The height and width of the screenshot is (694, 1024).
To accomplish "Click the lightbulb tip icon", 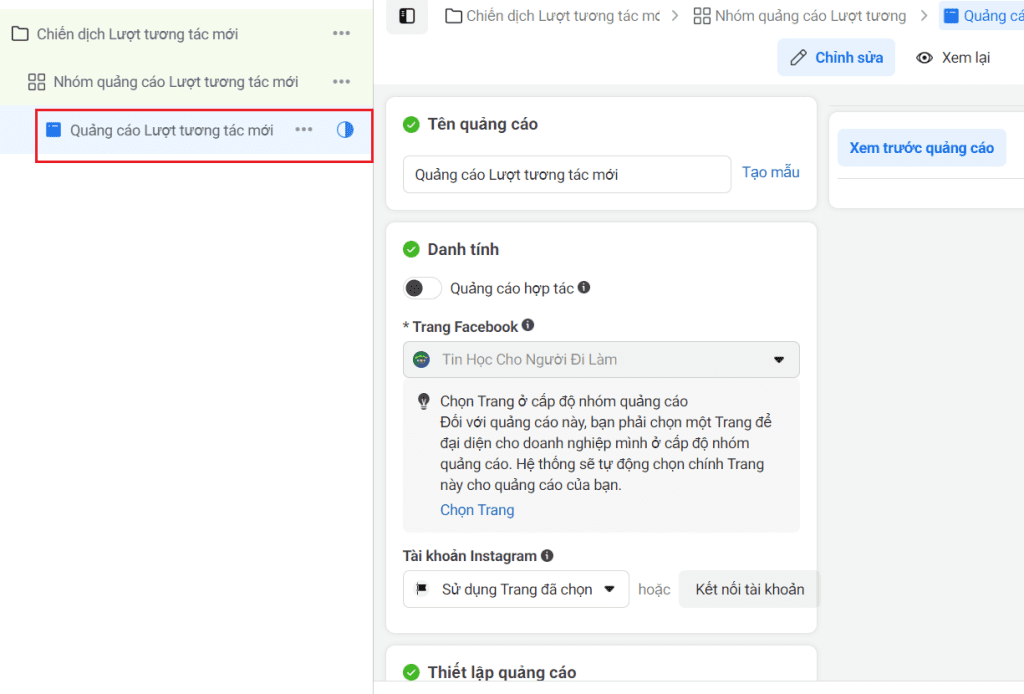I will click(424, 401).
